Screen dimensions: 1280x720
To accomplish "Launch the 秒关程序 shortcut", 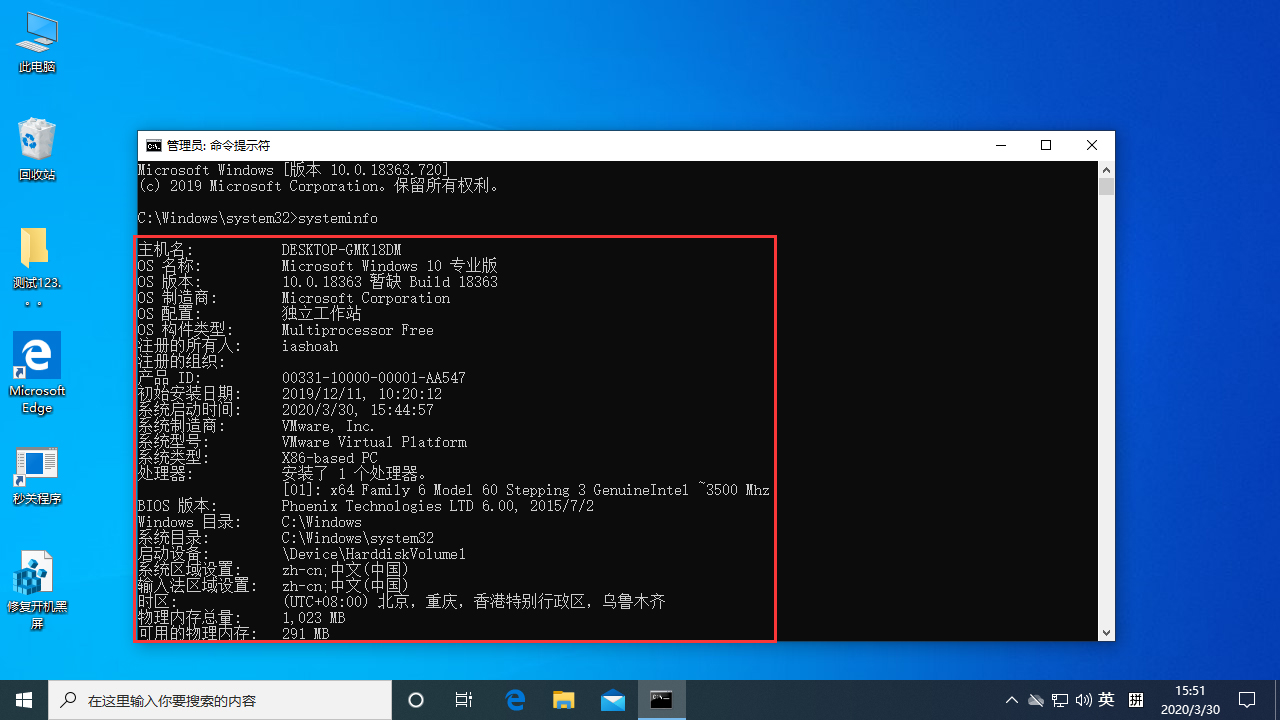I will coord(36,465).
